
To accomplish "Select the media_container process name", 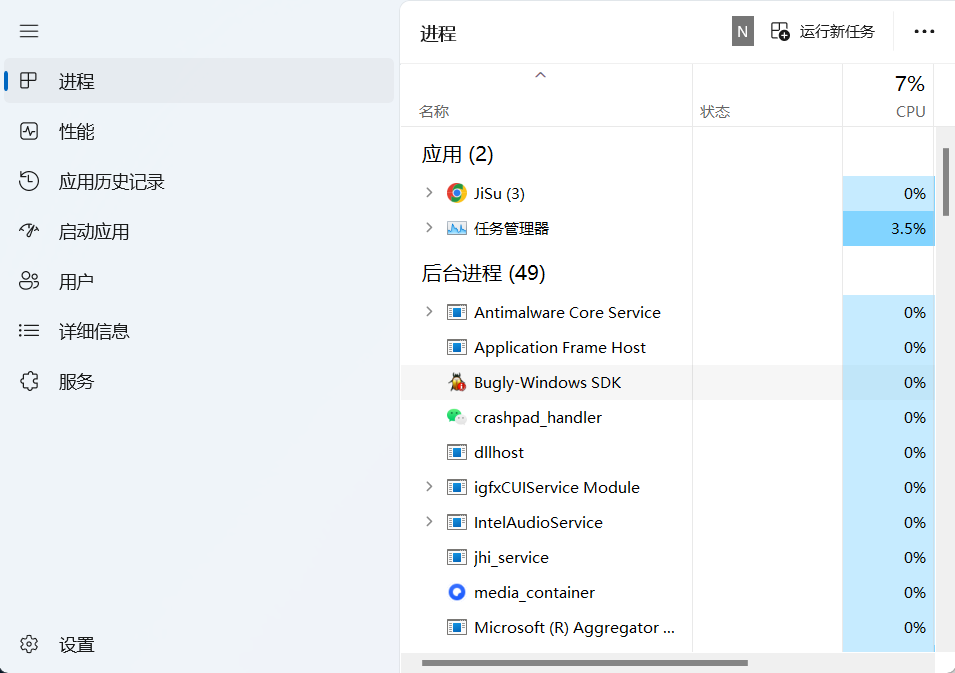I will point(534,593).
